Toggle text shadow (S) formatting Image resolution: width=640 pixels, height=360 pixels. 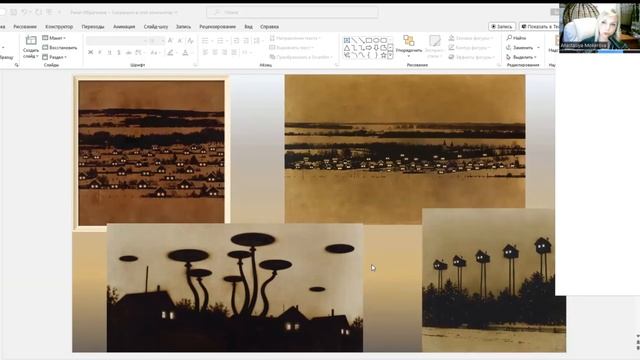[119, 52]
